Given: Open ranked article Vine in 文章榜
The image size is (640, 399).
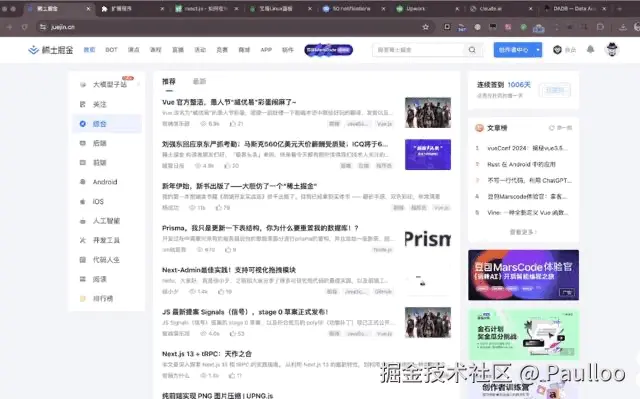Looking at the screenshot, I should (527, 213).
